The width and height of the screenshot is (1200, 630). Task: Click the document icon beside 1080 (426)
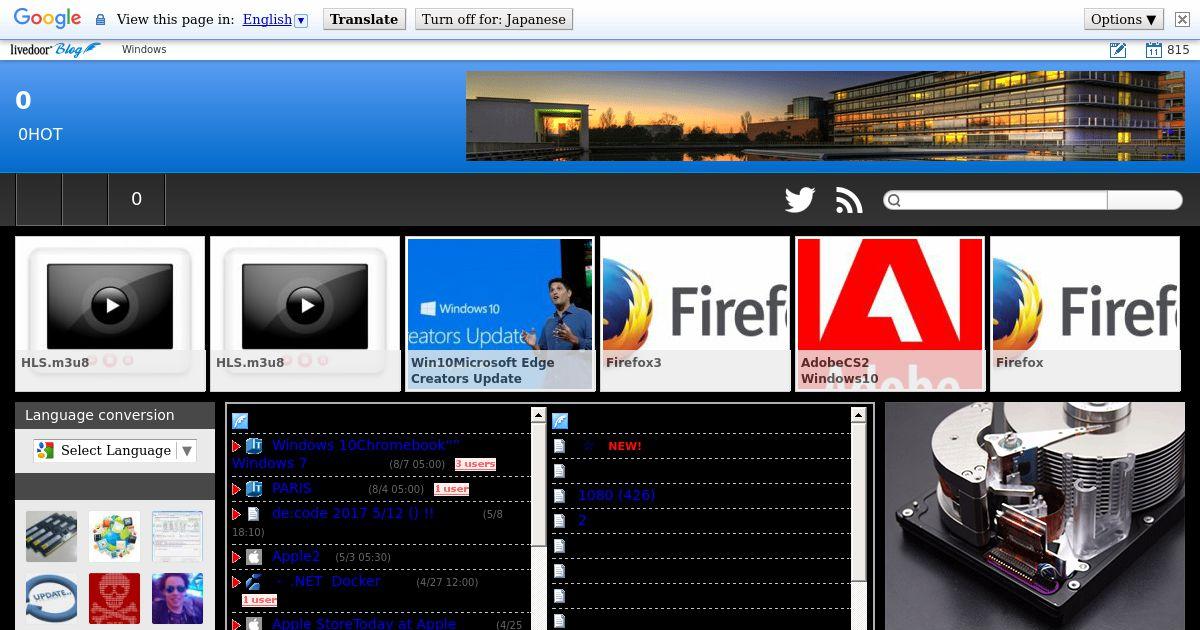click(560, 496)
